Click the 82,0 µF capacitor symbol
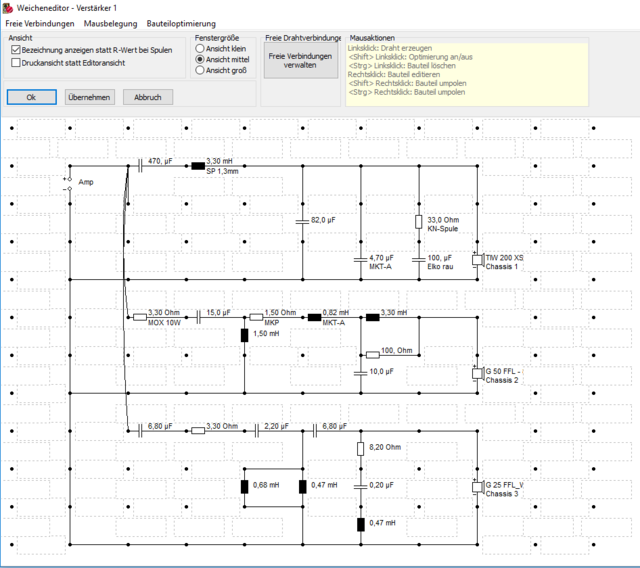This screenshot has height=568, width=640. [303, 219]
